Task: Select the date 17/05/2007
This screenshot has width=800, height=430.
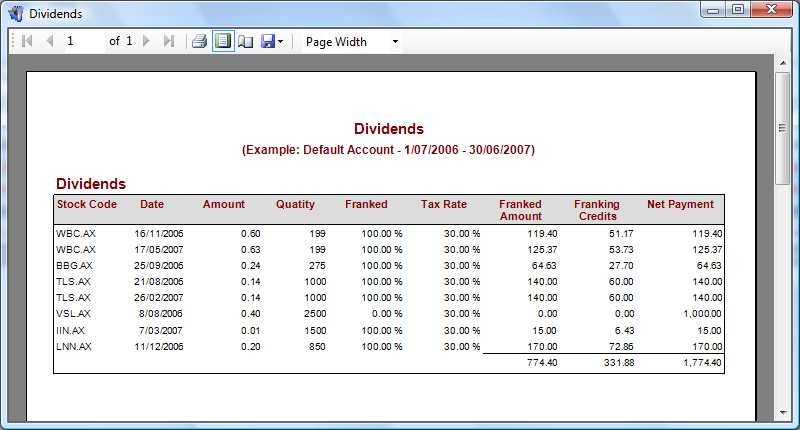Action: pyautogui.click(x=159, y=249)
